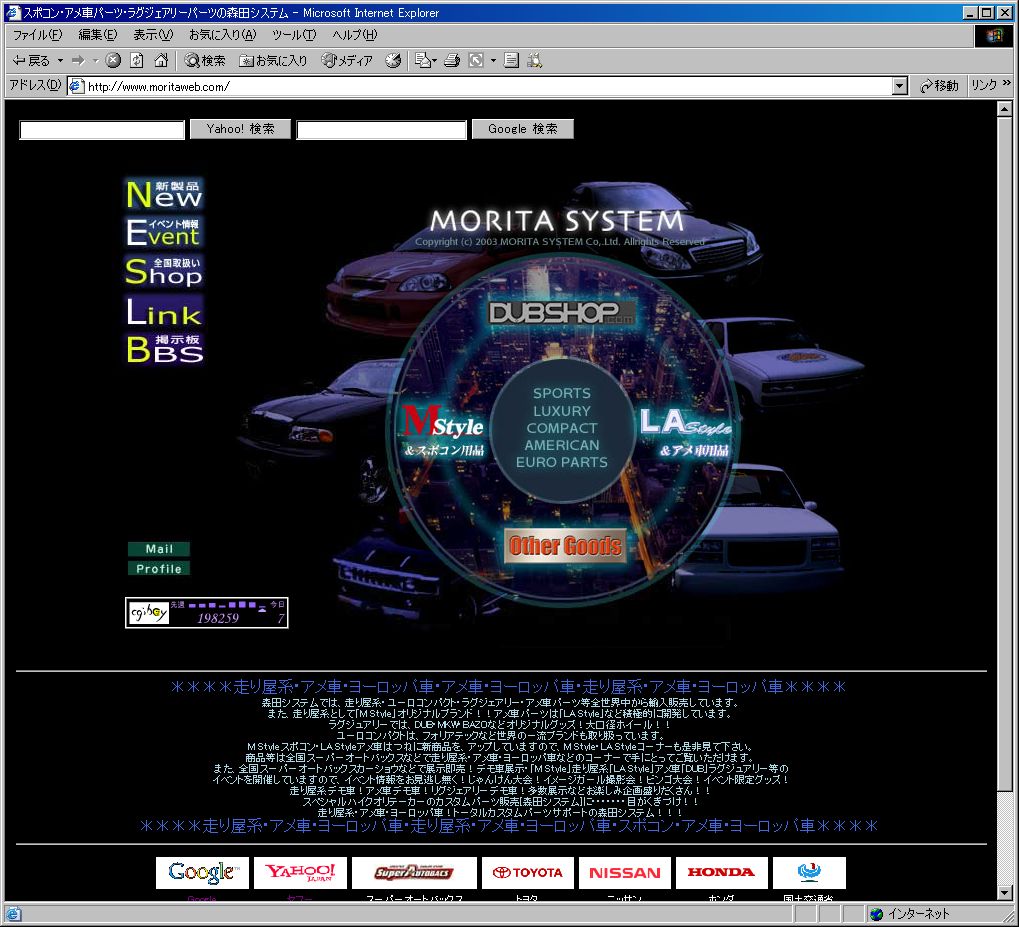Open the Mail icon dropdown arrow
Viewport: 1019px width, 927px height.
tap(434, 60)
